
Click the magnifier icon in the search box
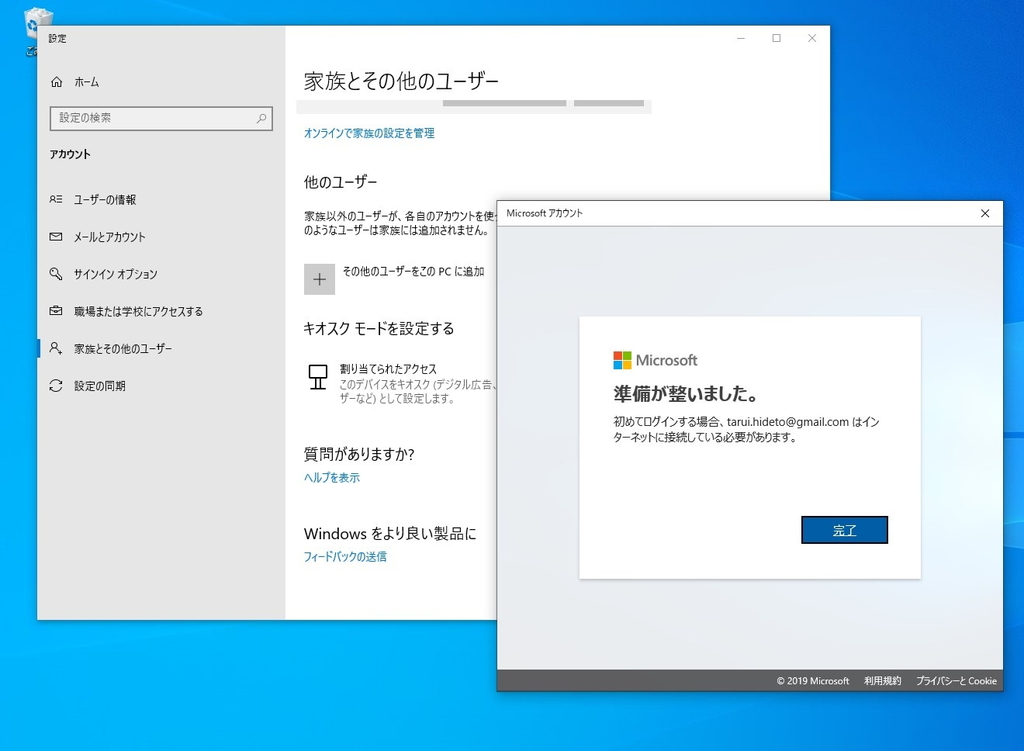click(x=262, y=118)
